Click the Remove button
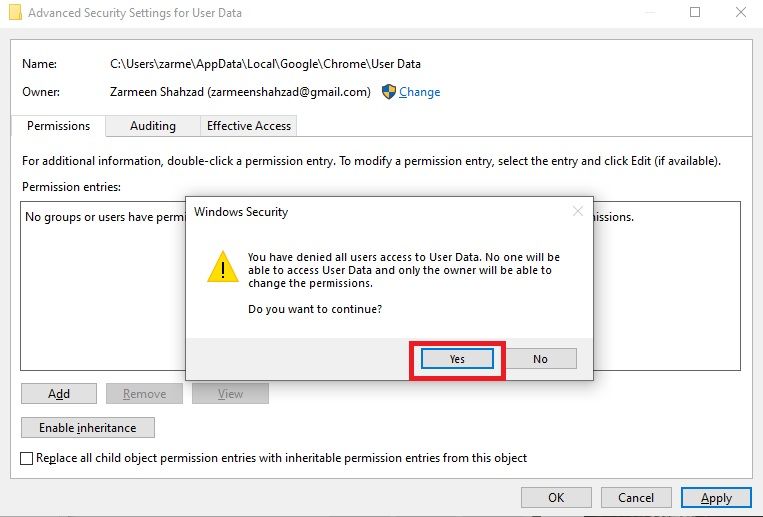The height and width of the screenshot is (517, 763). pyautogui.click(x=144, y=394)
